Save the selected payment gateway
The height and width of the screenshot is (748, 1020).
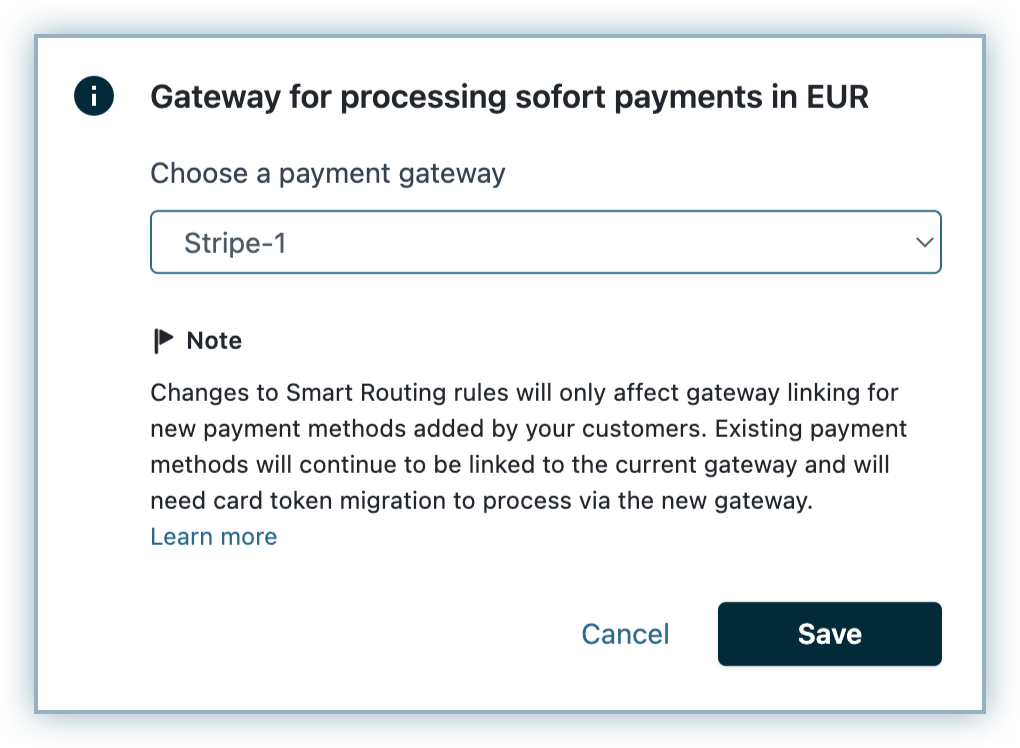click(x=829, y=634)
